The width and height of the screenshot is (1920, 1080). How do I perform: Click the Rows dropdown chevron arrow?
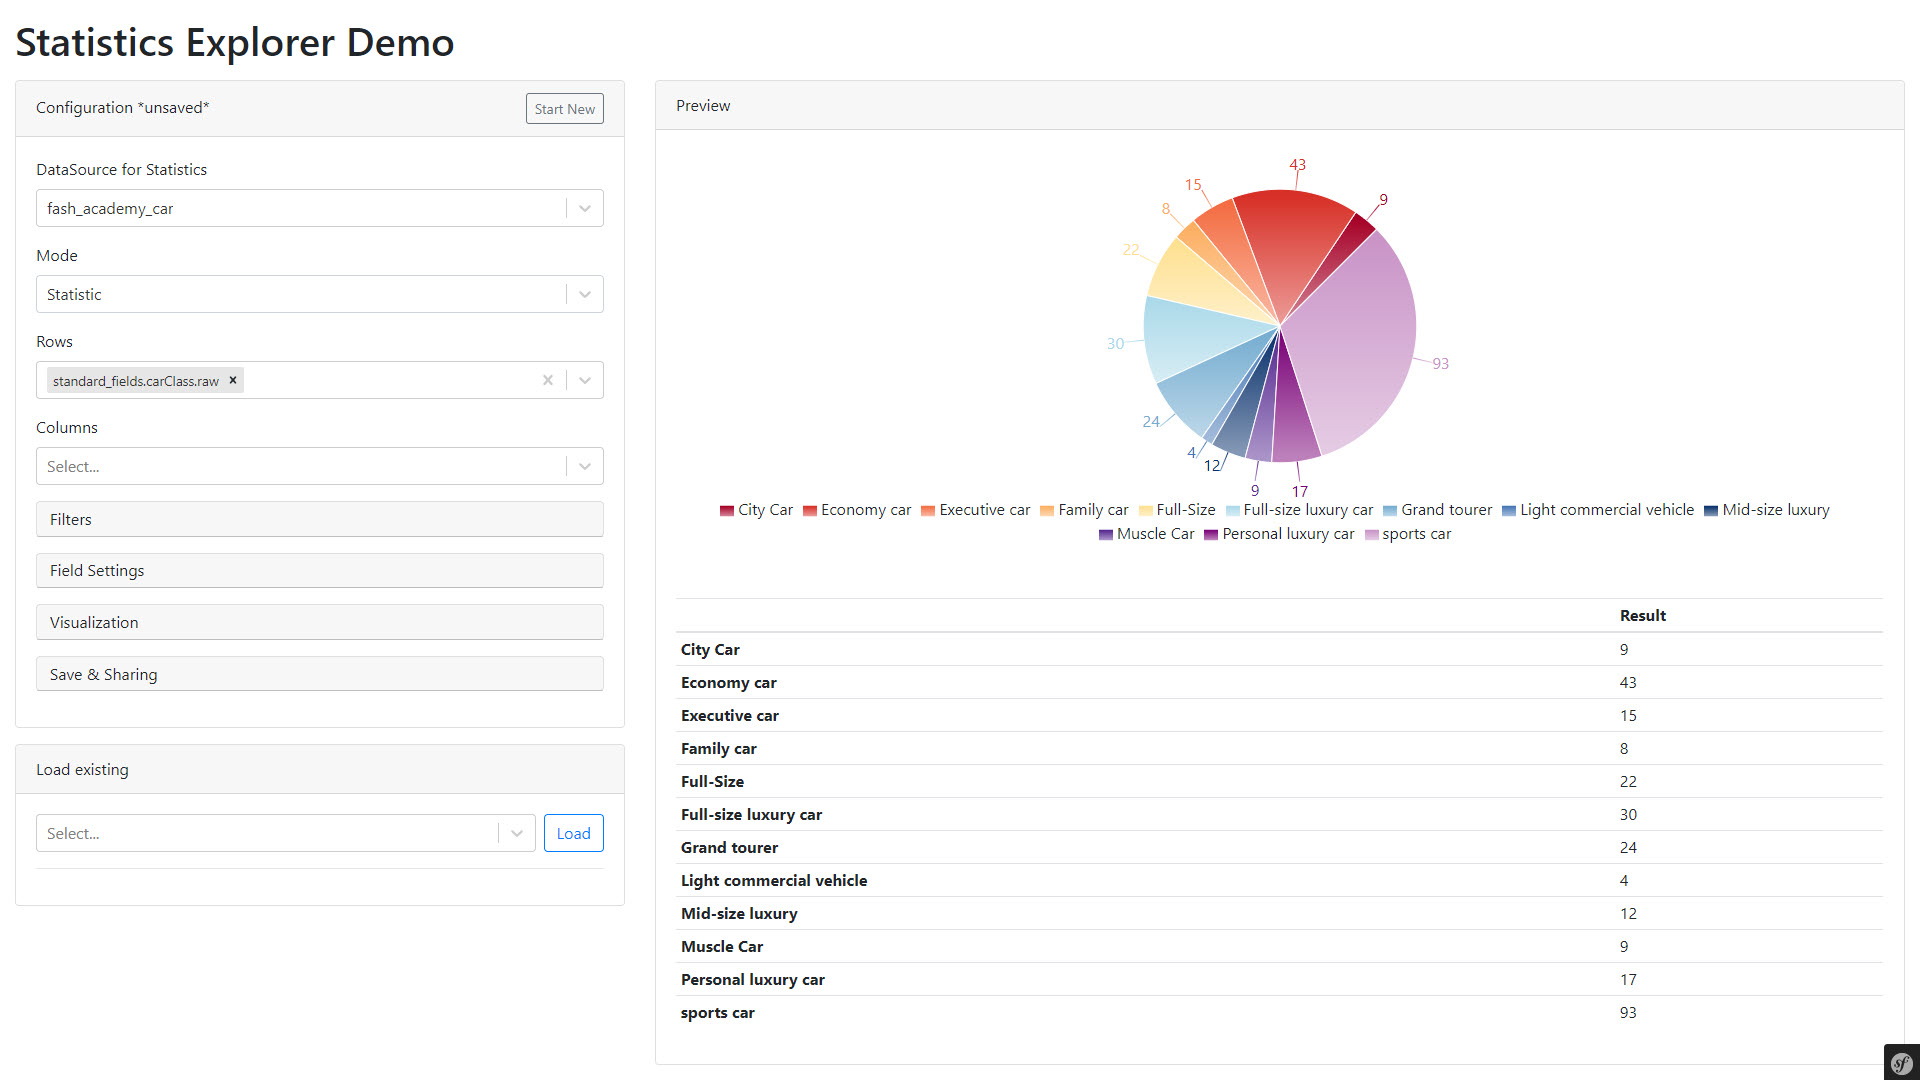(584, 380)
